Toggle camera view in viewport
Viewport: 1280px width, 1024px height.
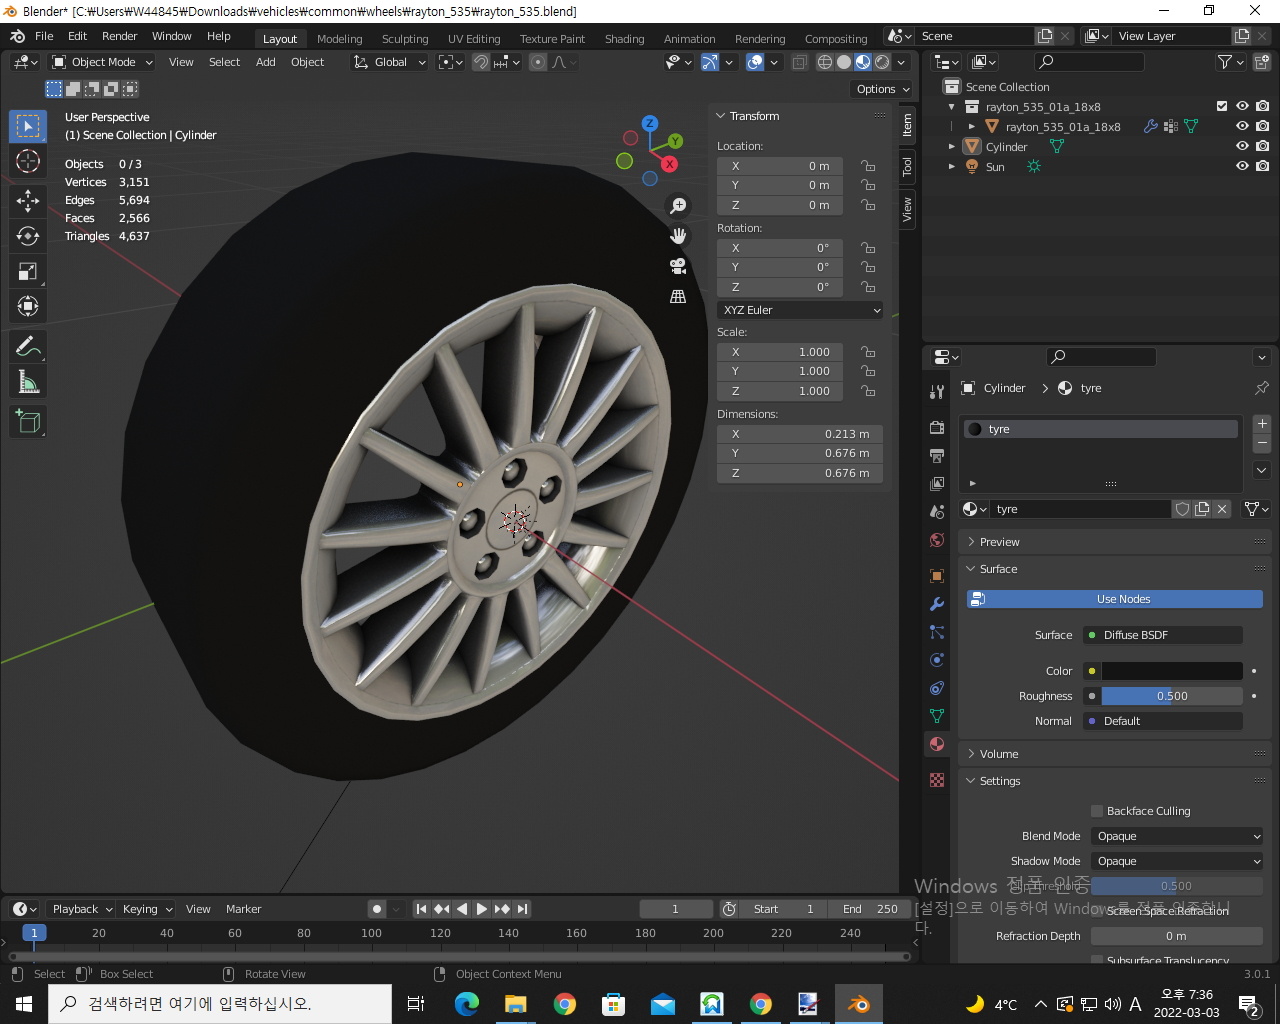pyautogui.click(x=678, y=266)
